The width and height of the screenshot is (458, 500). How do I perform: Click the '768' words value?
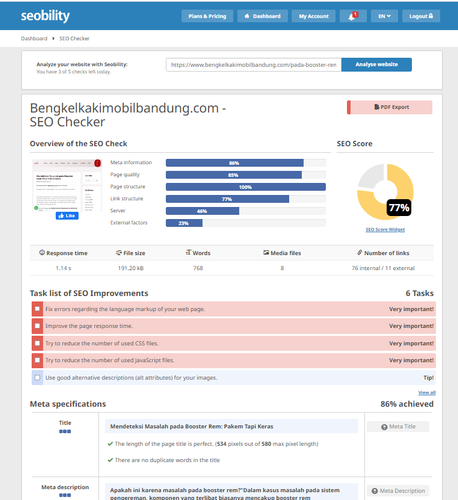coord(198,268)
